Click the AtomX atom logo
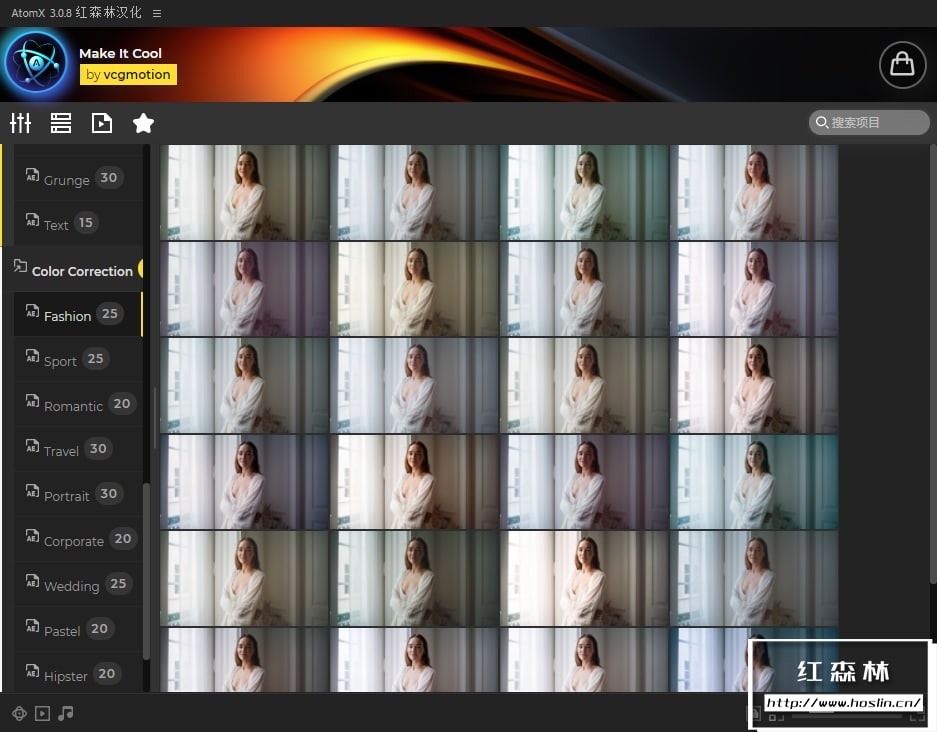This screenshot has height=732, width=937. click(37, 64)
